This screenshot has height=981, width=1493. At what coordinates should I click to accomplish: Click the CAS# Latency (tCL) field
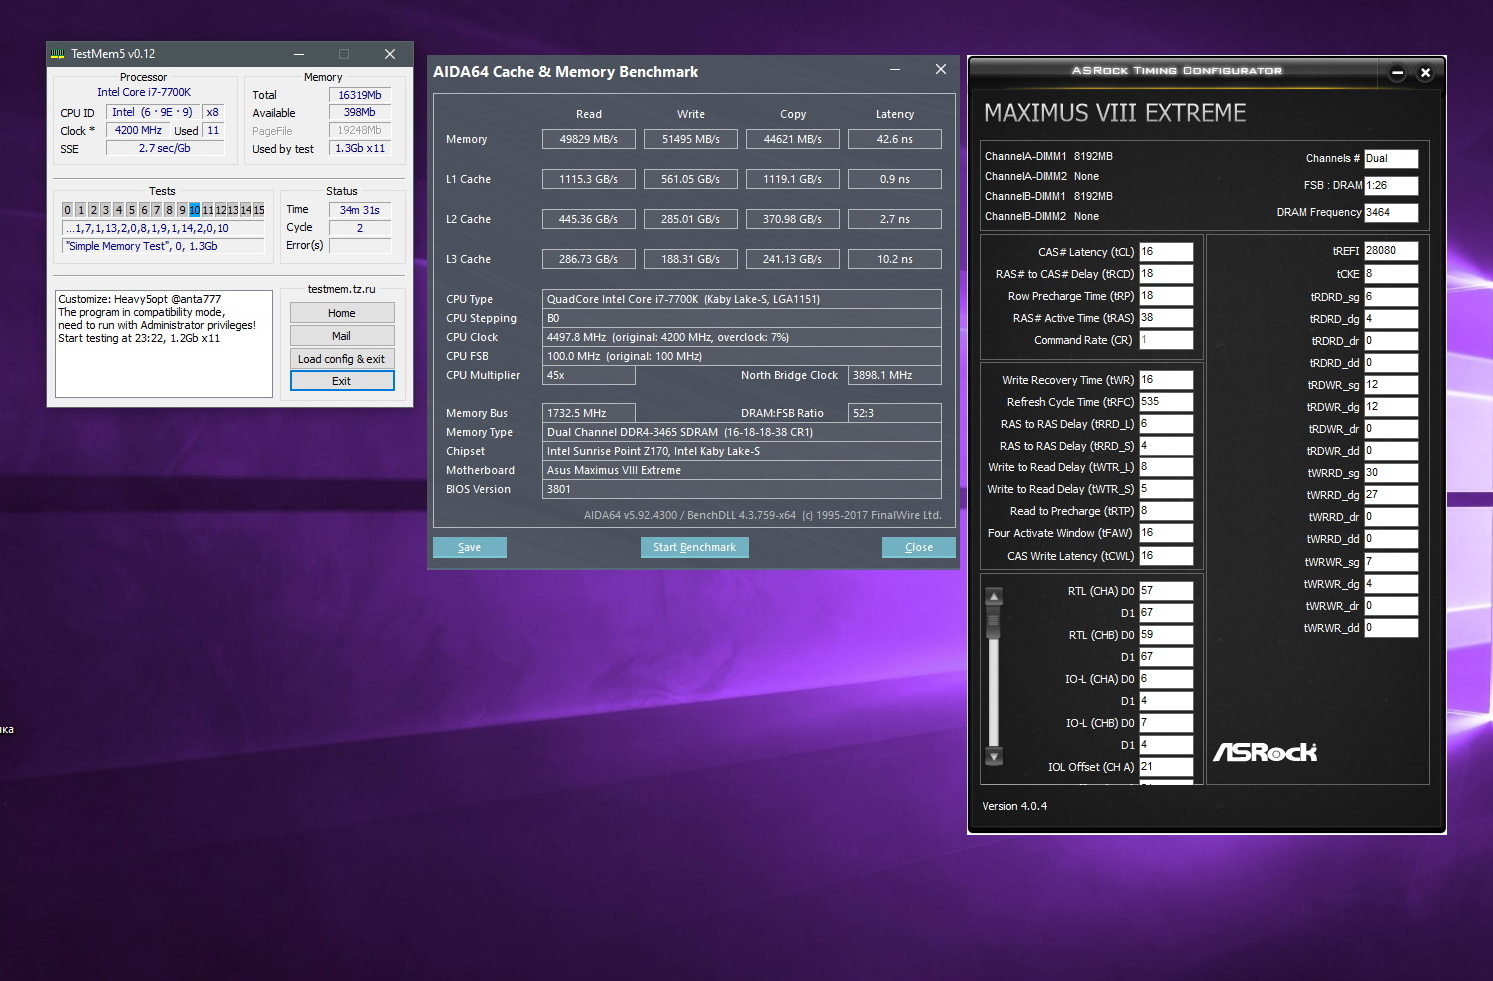tap(1166, 252)
